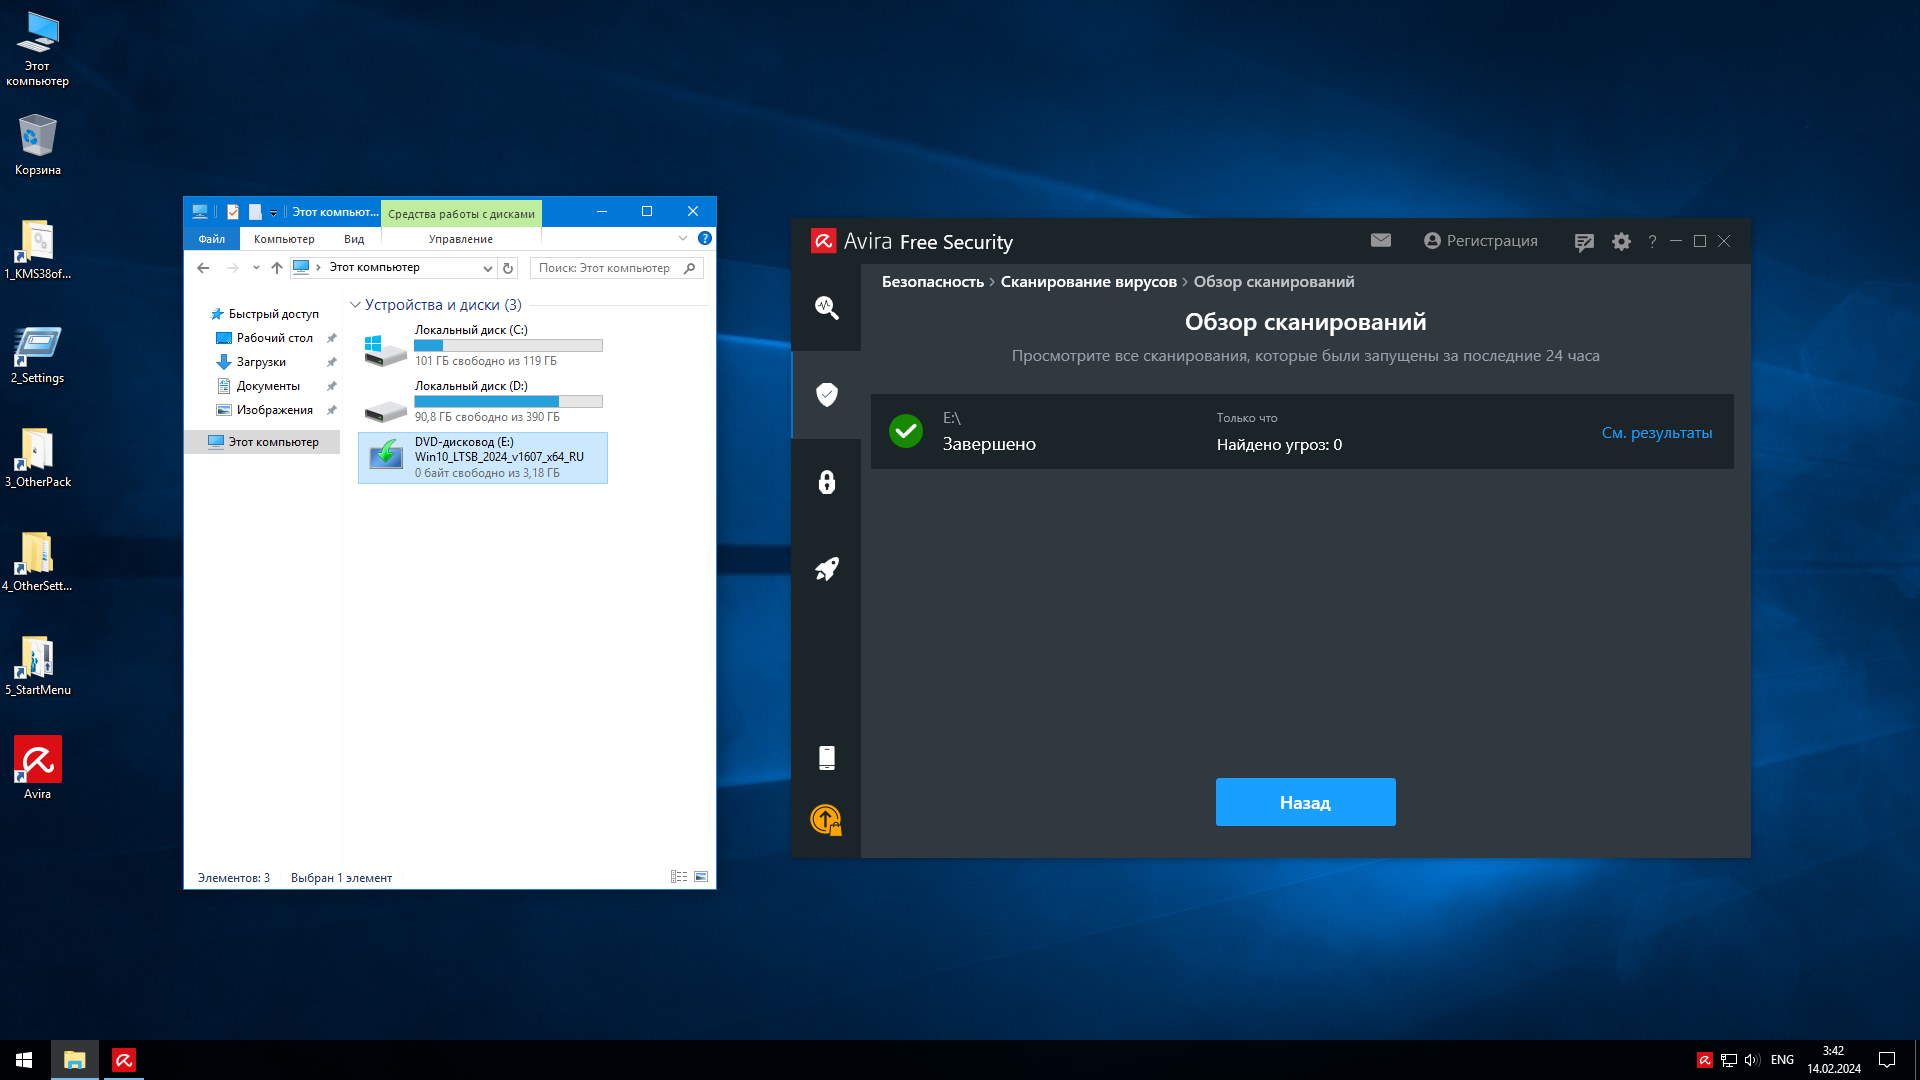Open the Avira Status sidebar icon
Screen dimensions: 1920x1080
(826, 307)
